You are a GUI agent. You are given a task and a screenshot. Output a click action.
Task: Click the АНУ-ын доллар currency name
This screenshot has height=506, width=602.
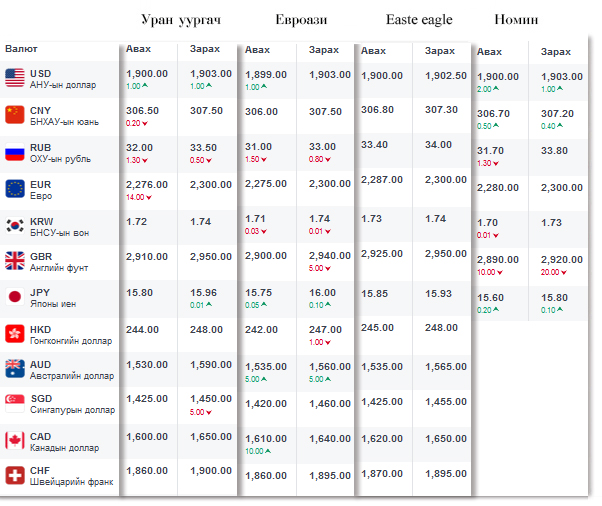click(62, 85)
